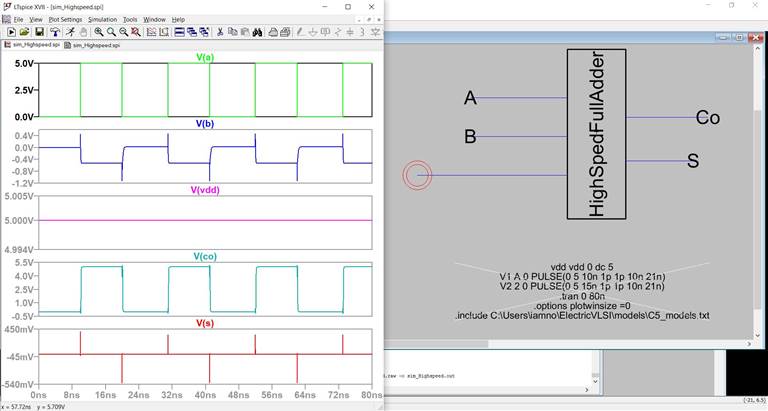Open the Control Panel hammer icon

pyautogui.click(x=55, y=32)
